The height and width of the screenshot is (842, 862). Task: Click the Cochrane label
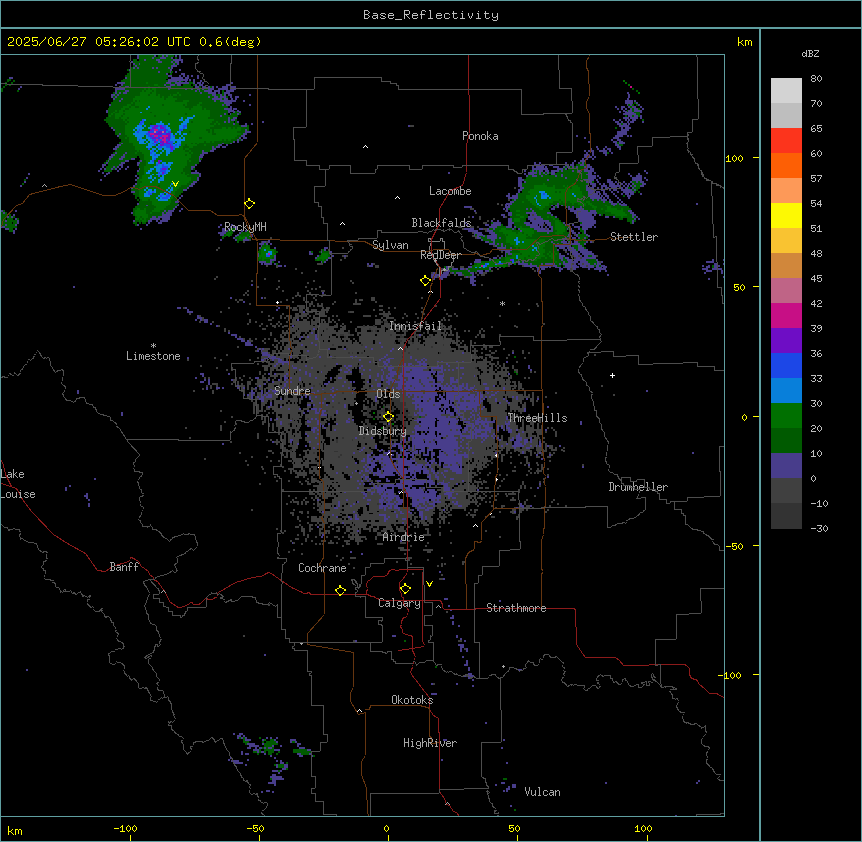[x=322, y=568]
